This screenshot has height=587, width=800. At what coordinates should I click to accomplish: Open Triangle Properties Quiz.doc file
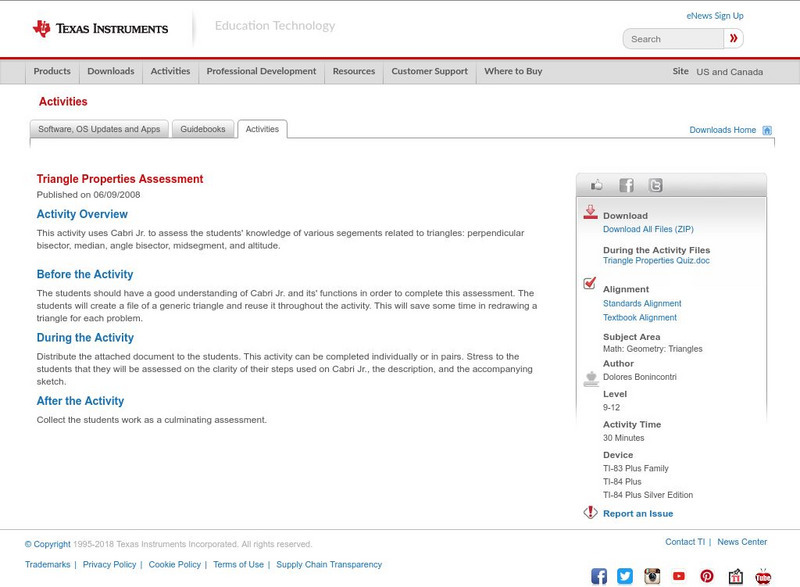point(656,261)
